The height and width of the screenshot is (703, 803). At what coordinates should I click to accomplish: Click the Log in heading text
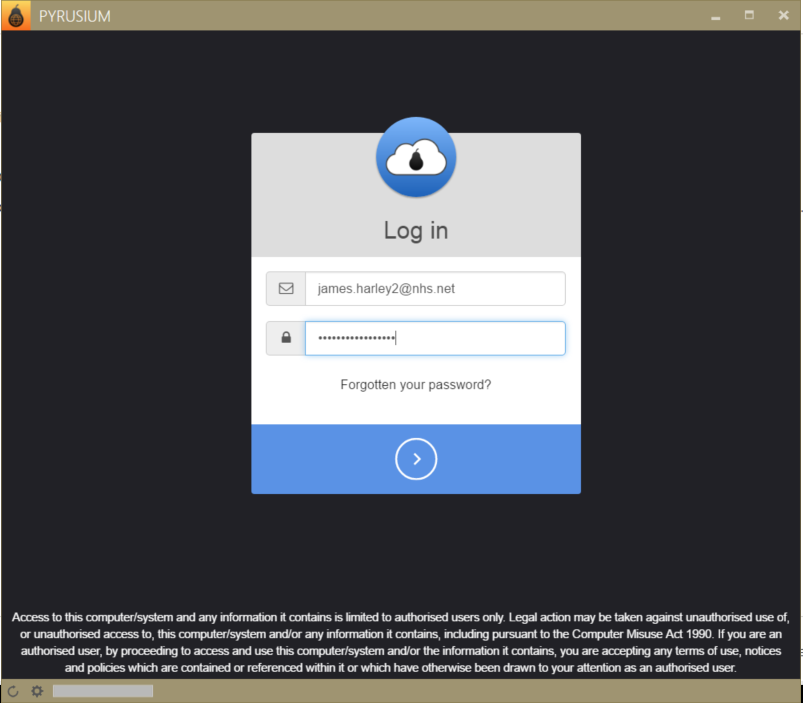pos(416,230)
